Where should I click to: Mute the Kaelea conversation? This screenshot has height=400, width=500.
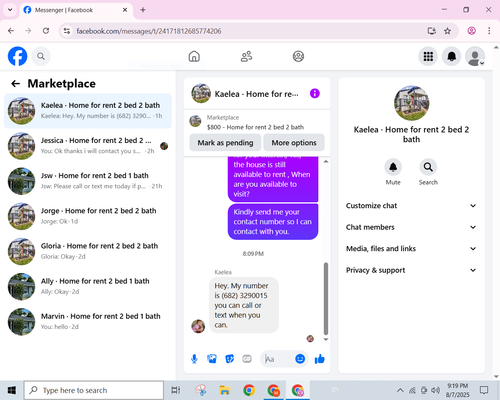(x=393, y=167)
